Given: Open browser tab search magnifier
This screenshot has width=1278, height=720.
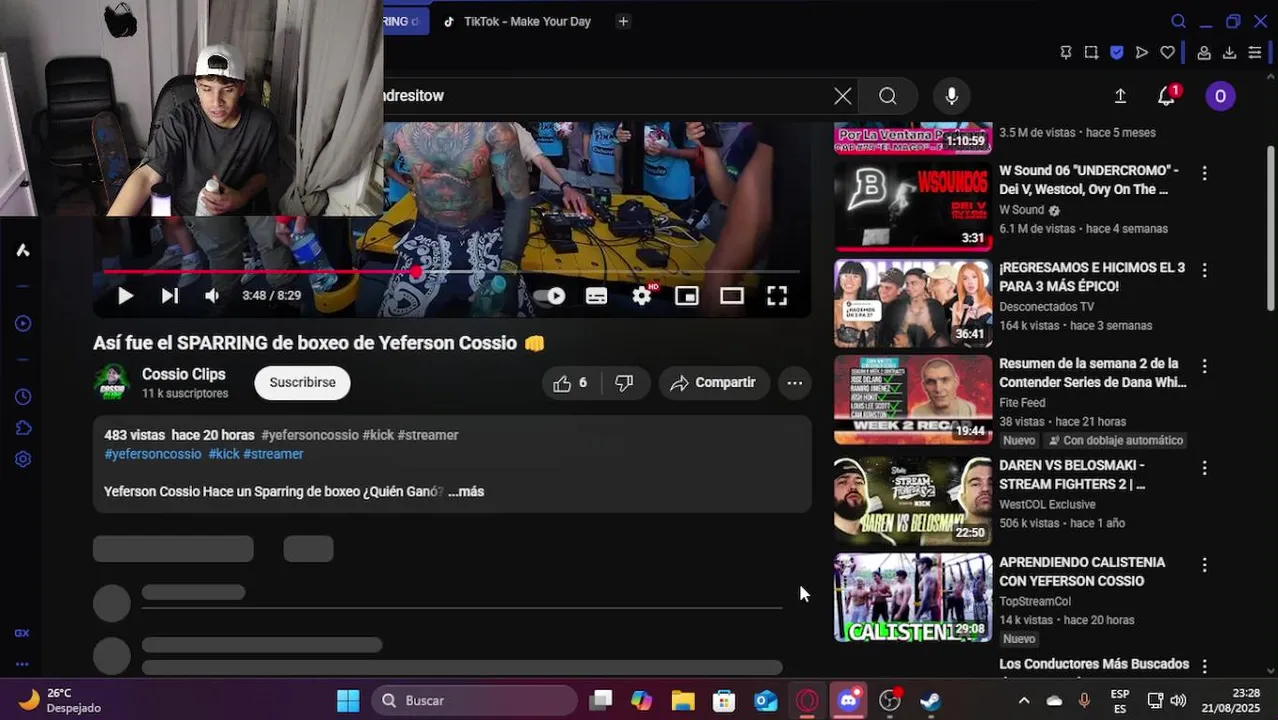Looking at the screenshot, I should 1178,21.
